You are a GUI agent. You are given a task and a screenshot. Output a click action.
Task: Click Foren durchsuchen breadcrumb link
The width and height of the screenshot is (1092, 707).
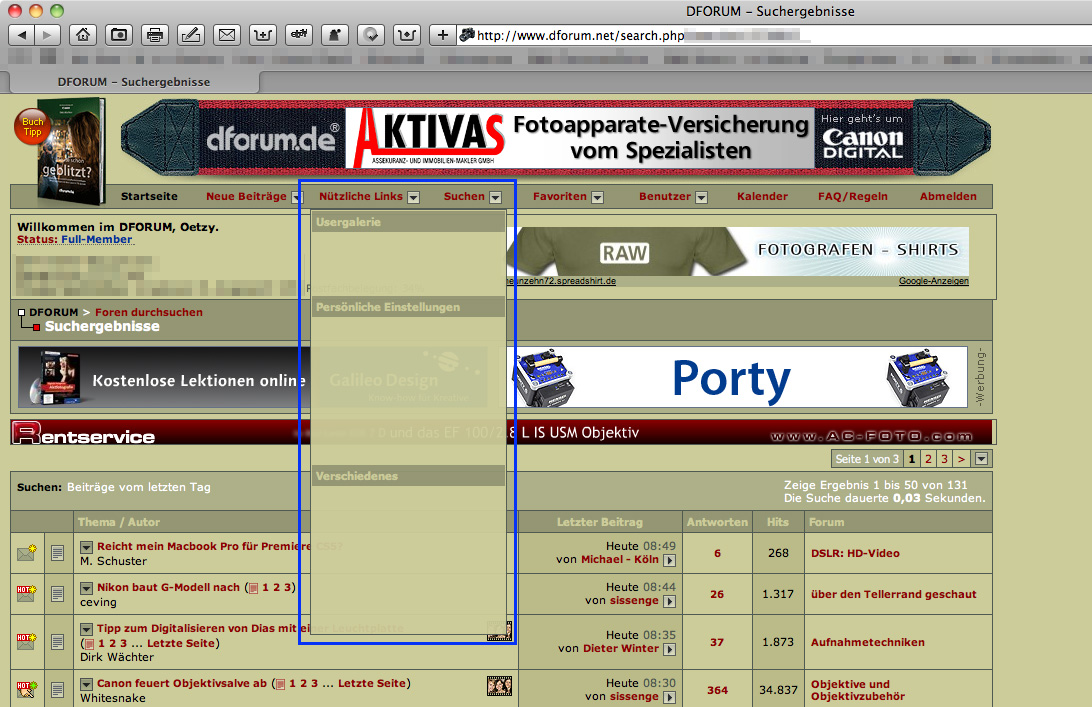[149, 312]
